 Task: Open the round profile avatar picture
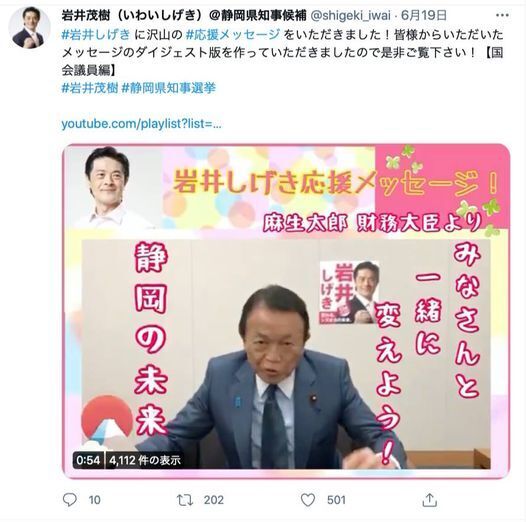coord(29,28)
